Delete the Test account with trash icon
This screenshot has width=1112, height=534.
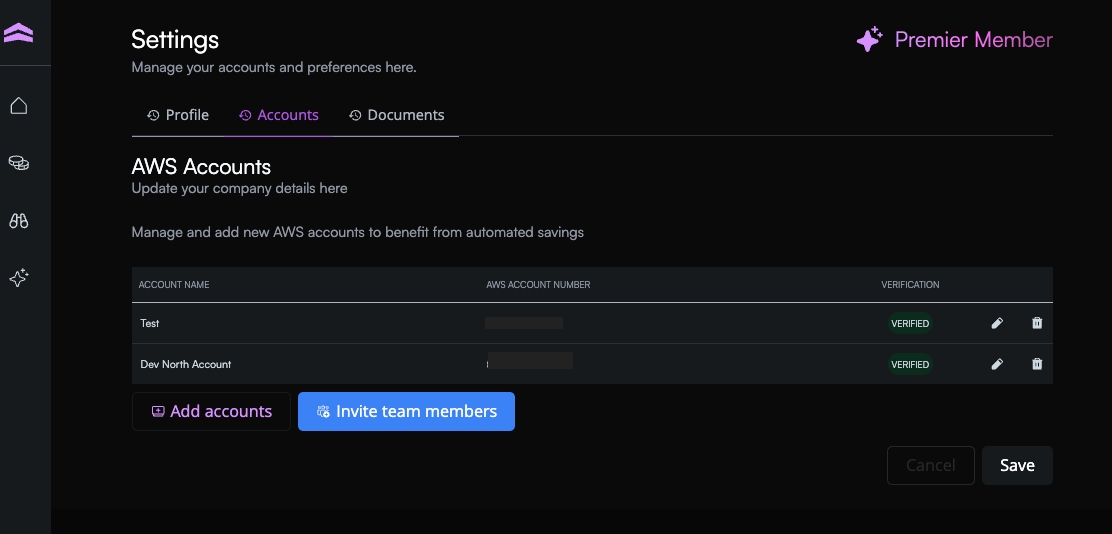pos(1037,323)
